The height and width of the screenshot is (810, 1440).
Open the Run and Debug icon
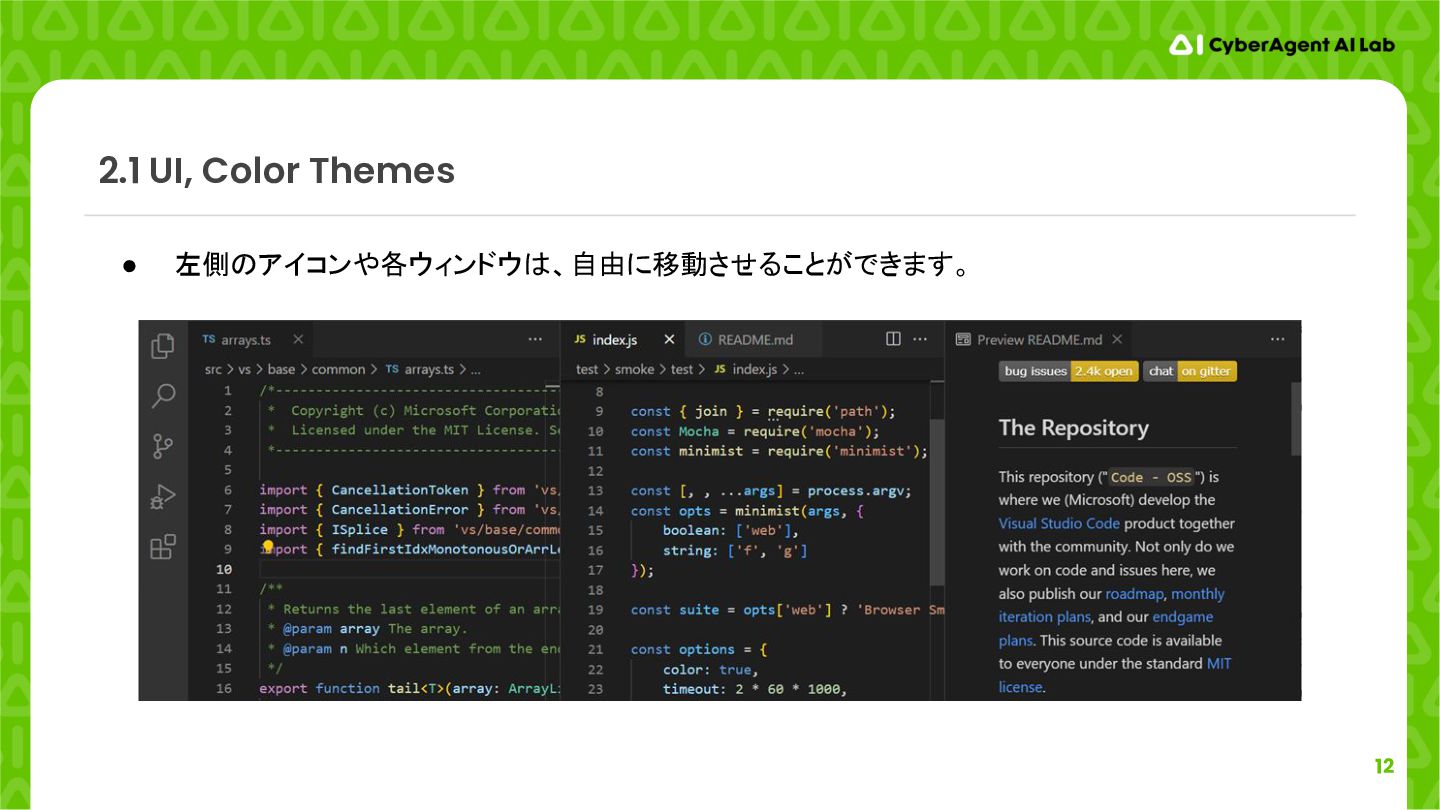(163, 496)
